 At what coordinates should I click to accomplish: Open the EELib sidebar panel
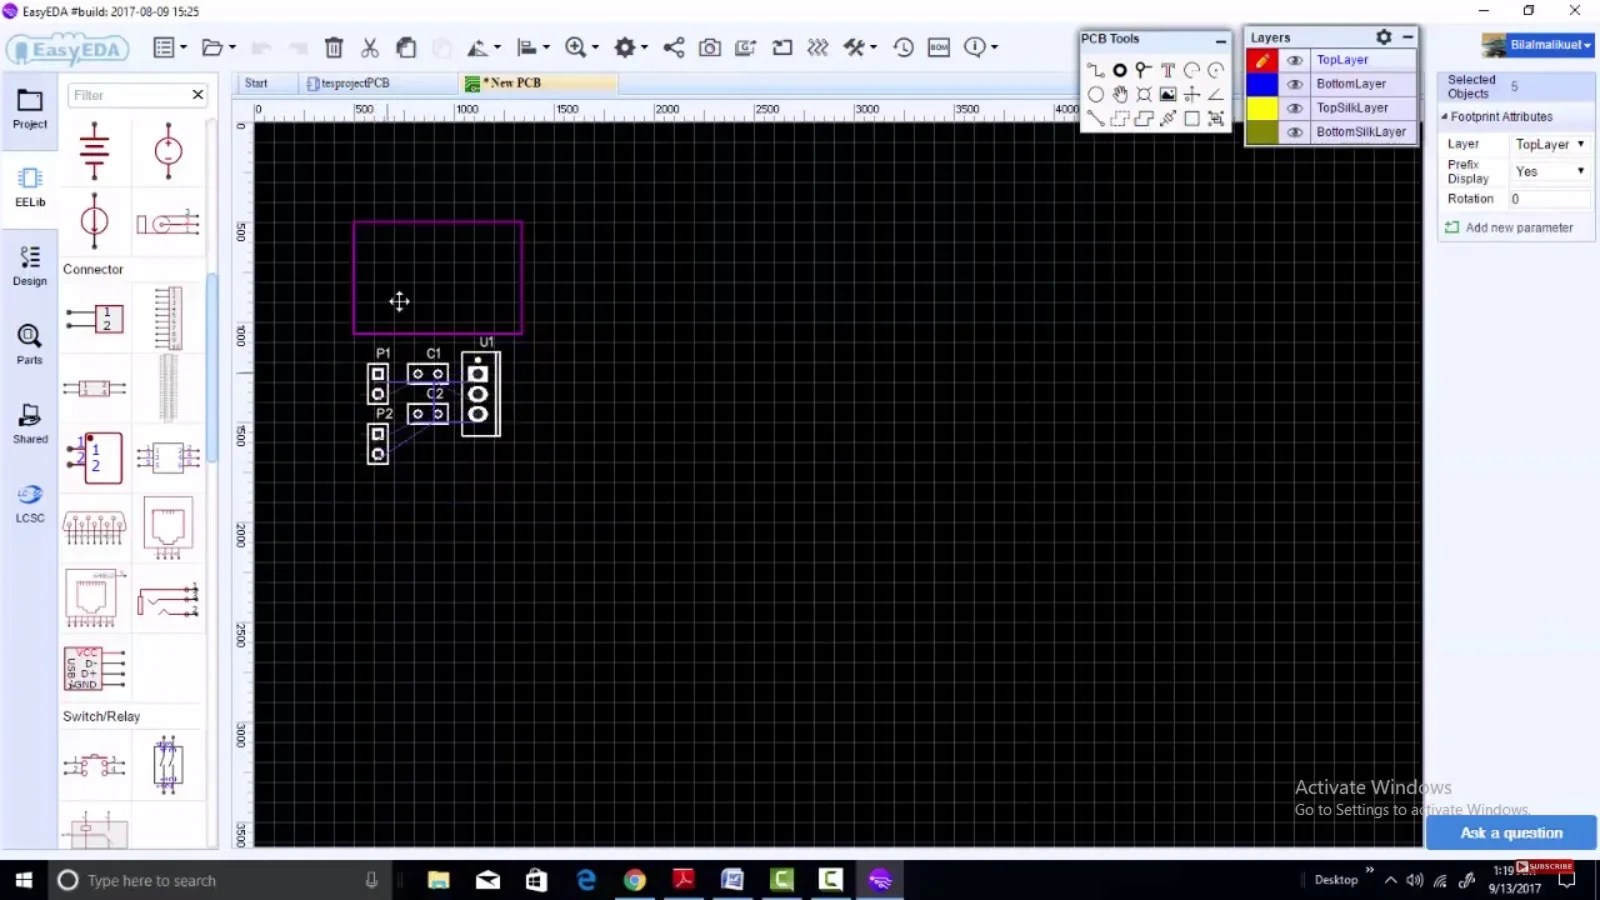click(30, 187)
